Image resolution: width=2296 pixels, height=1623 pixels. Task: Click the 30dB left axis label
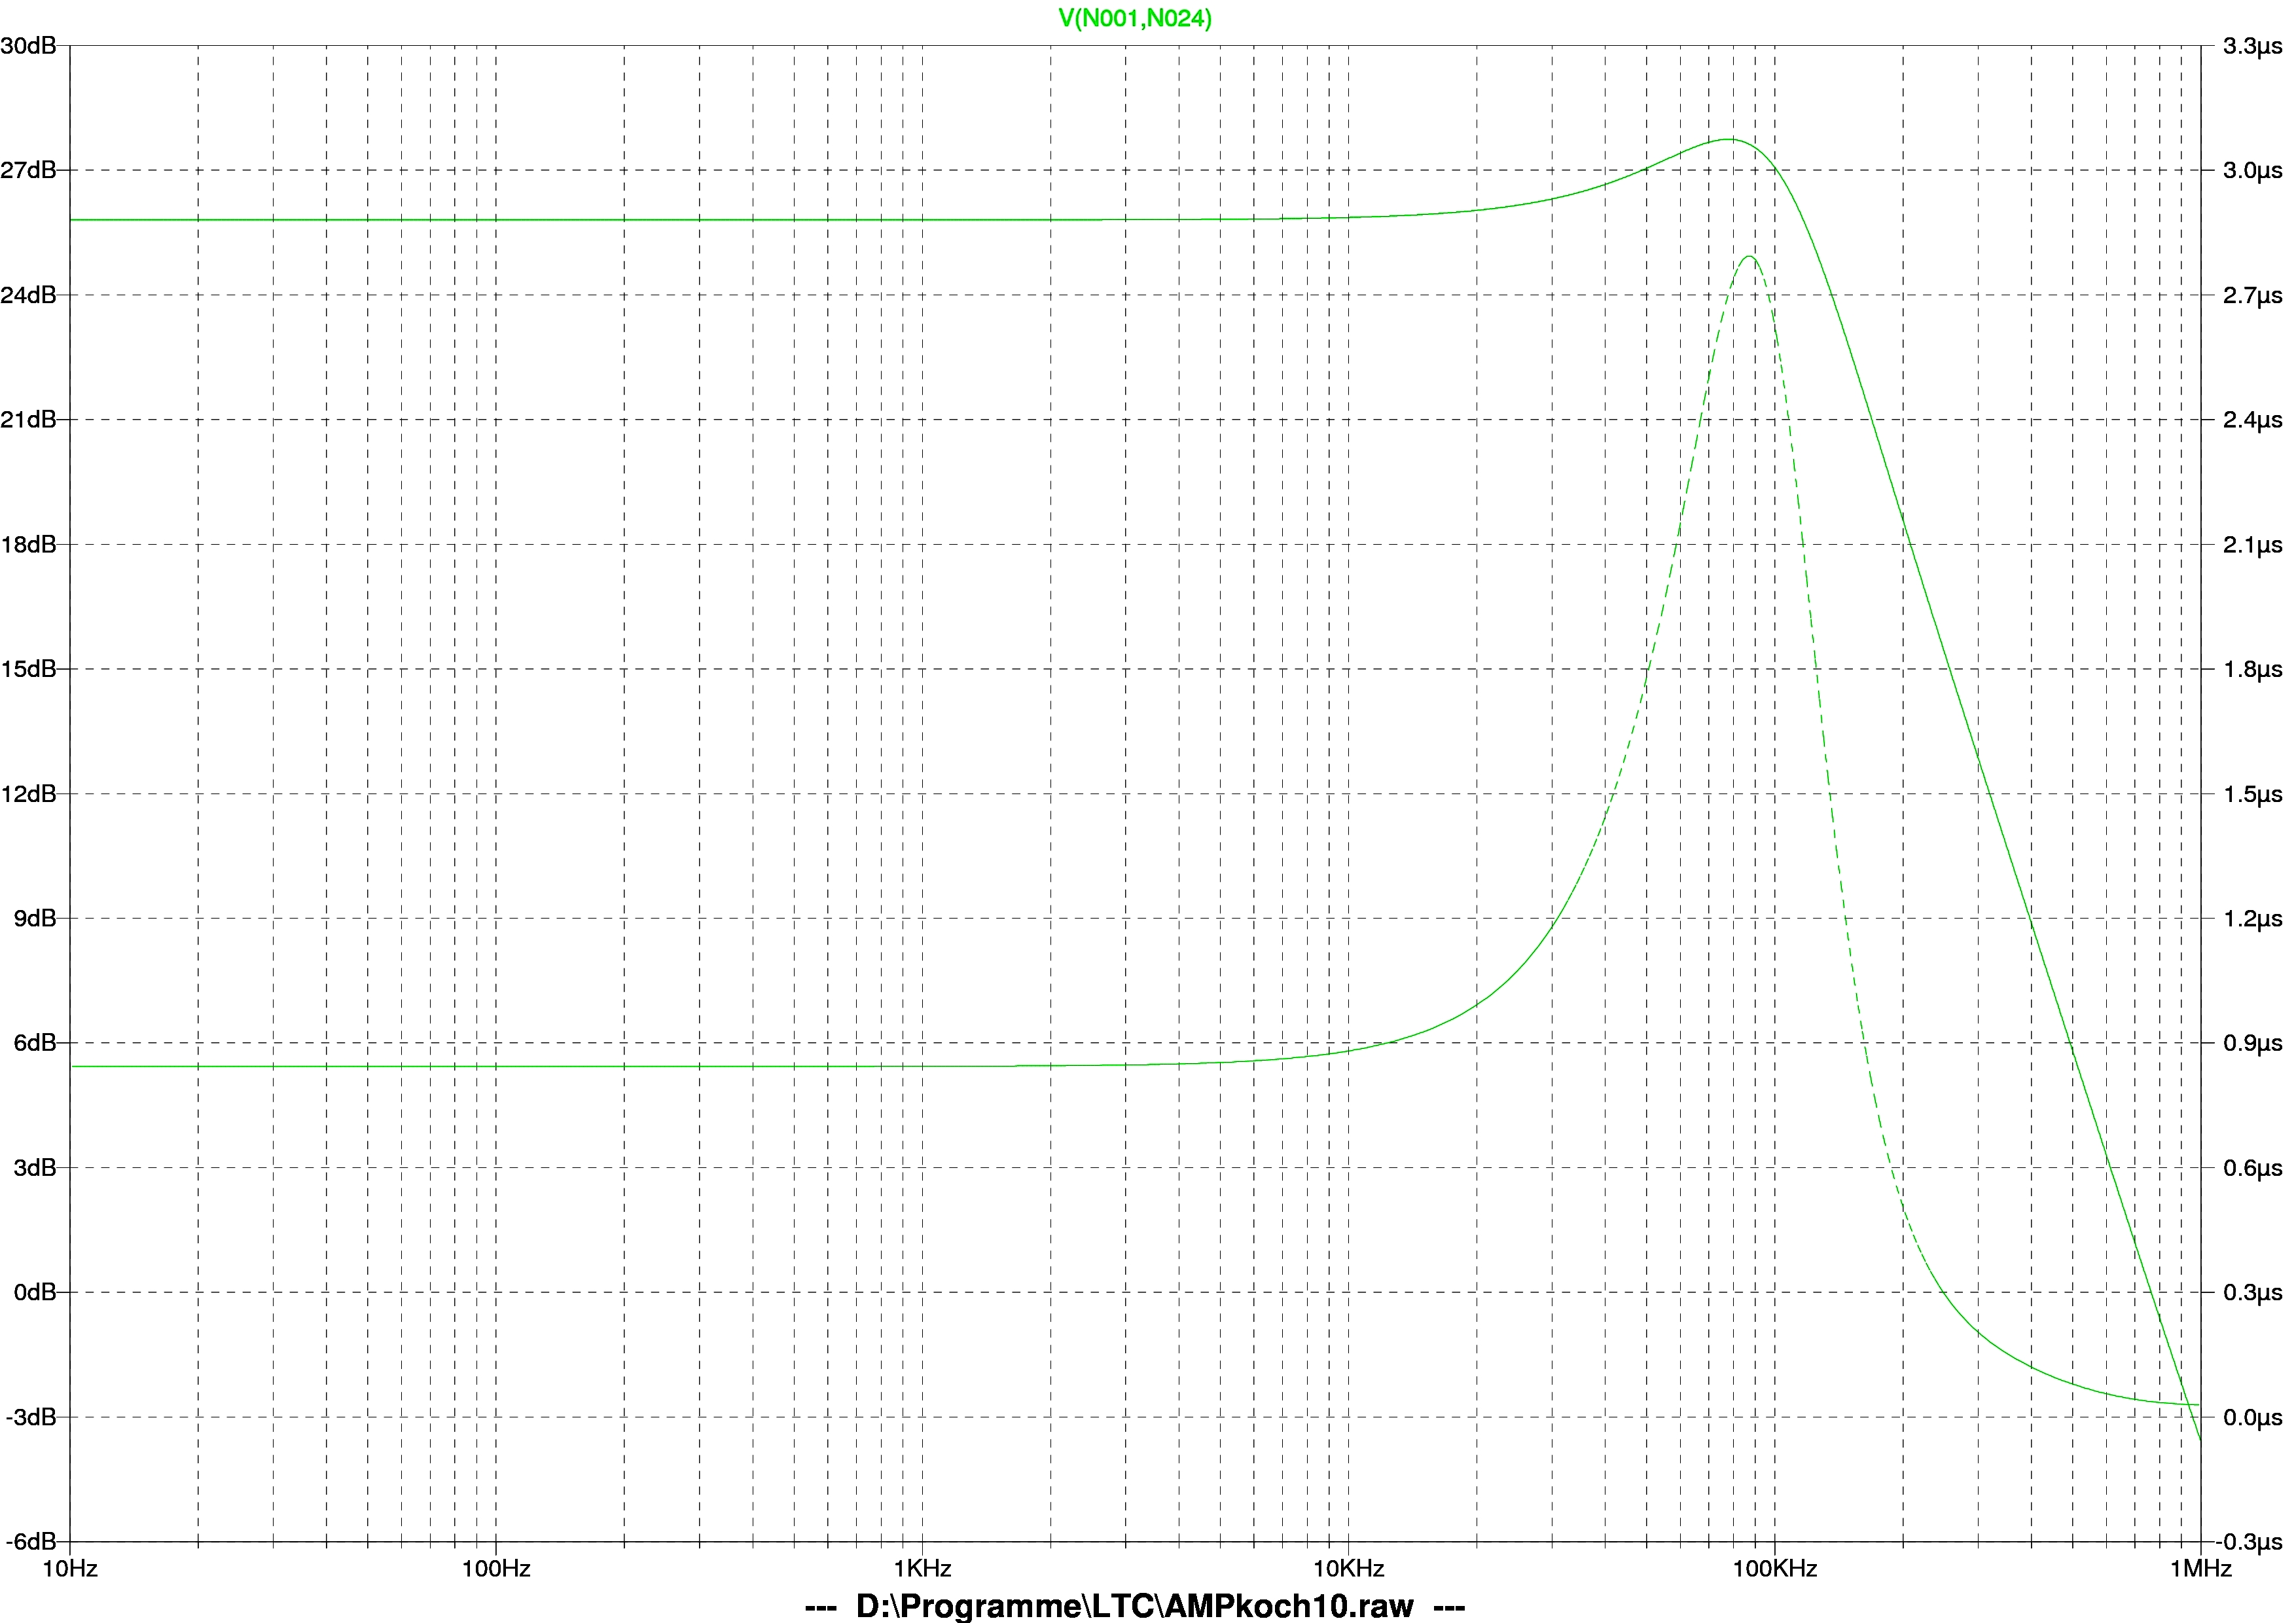pyautogui.click(x=28, y=46)
